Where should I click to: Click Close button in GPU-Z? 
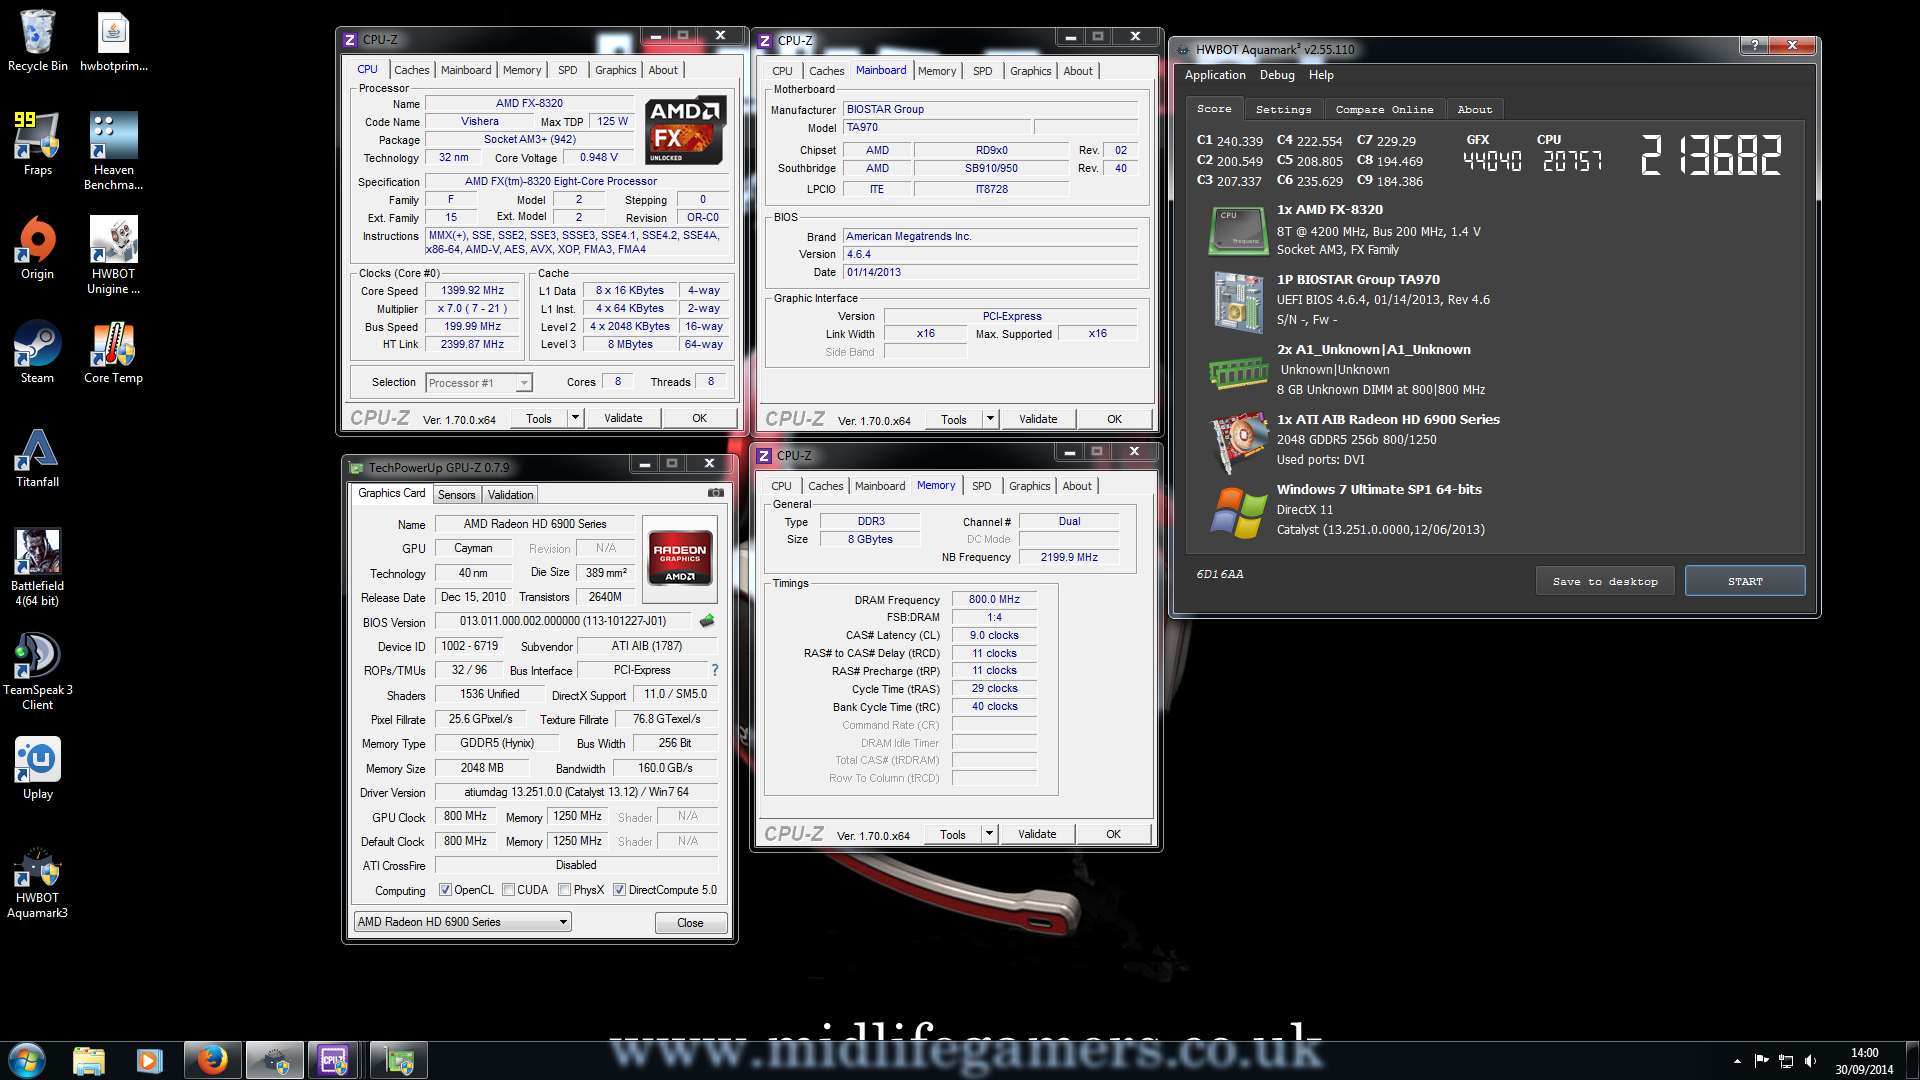[x=690, y=923]
